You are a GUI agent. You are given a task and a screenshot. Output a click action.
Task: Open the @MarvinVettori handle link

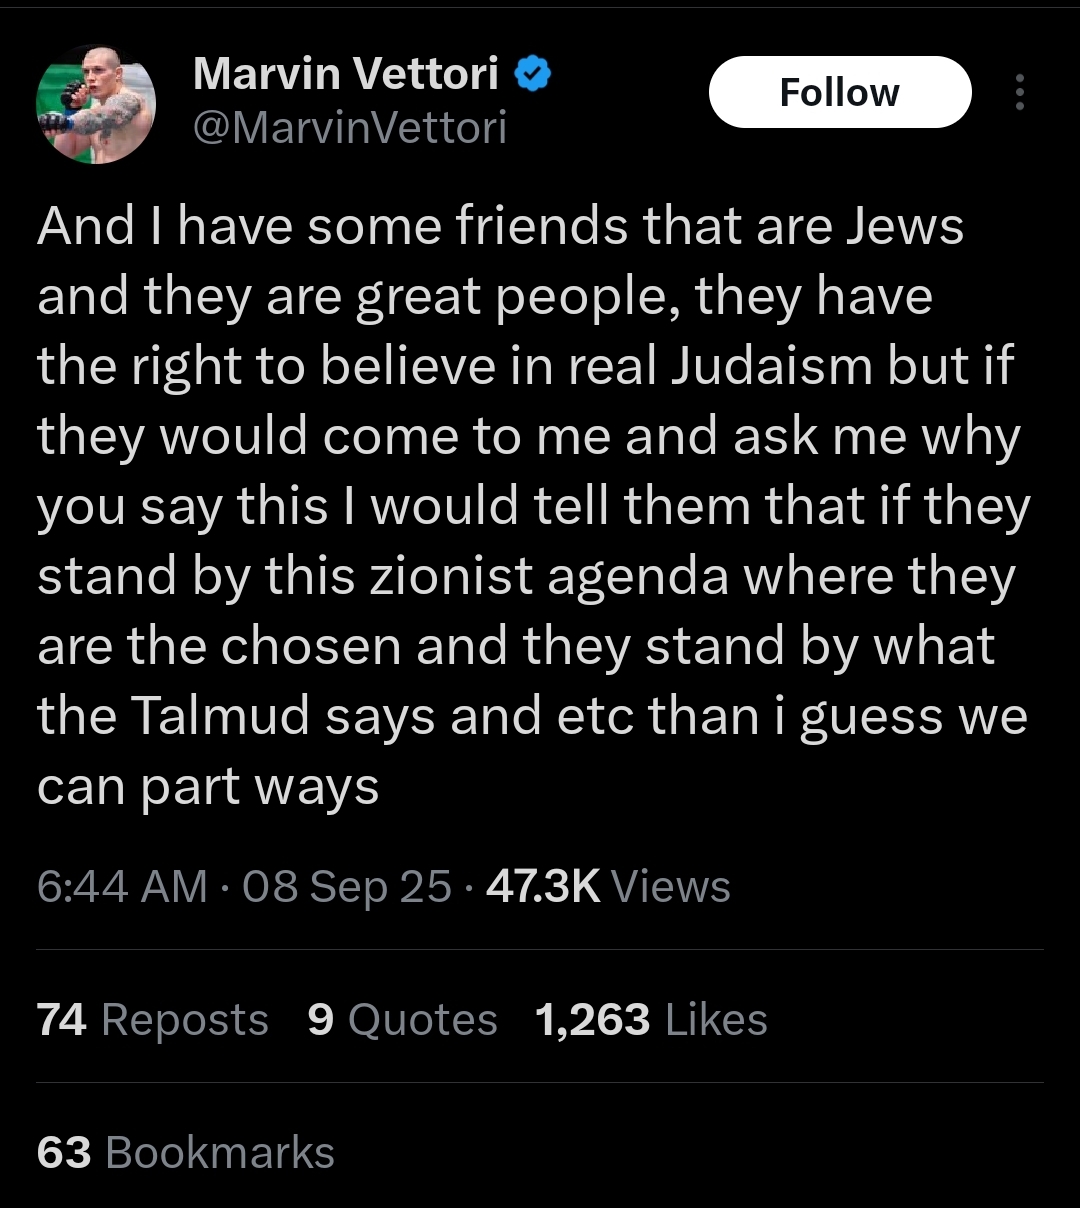tap(349, 128)
